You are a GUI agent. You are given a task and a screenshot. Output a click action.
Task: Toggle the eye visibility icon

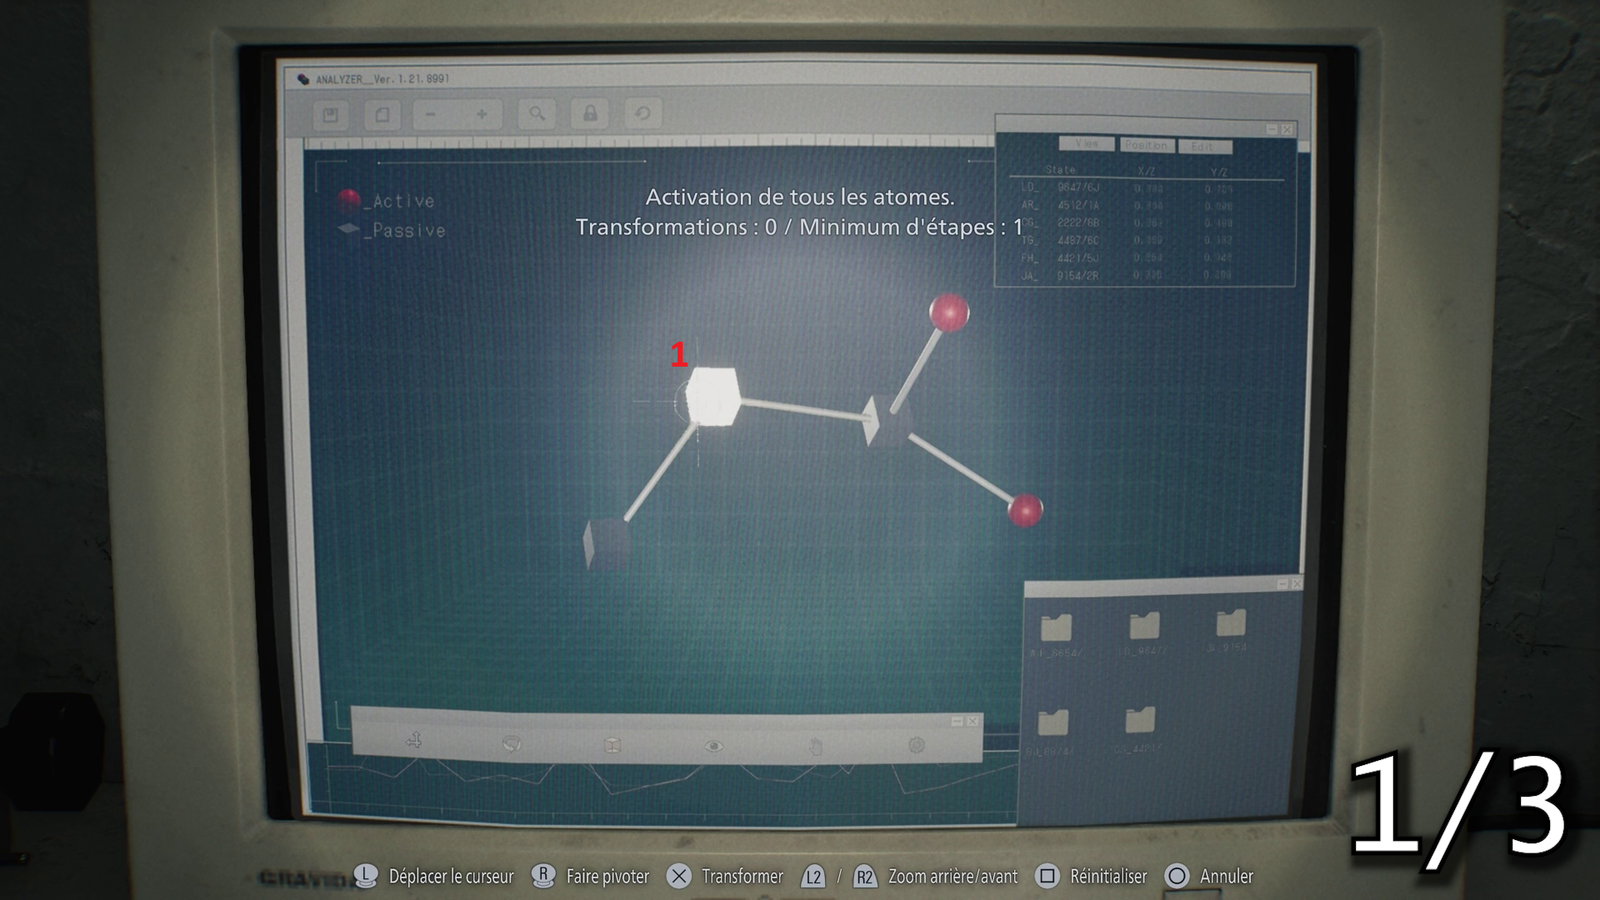point(713,746)
